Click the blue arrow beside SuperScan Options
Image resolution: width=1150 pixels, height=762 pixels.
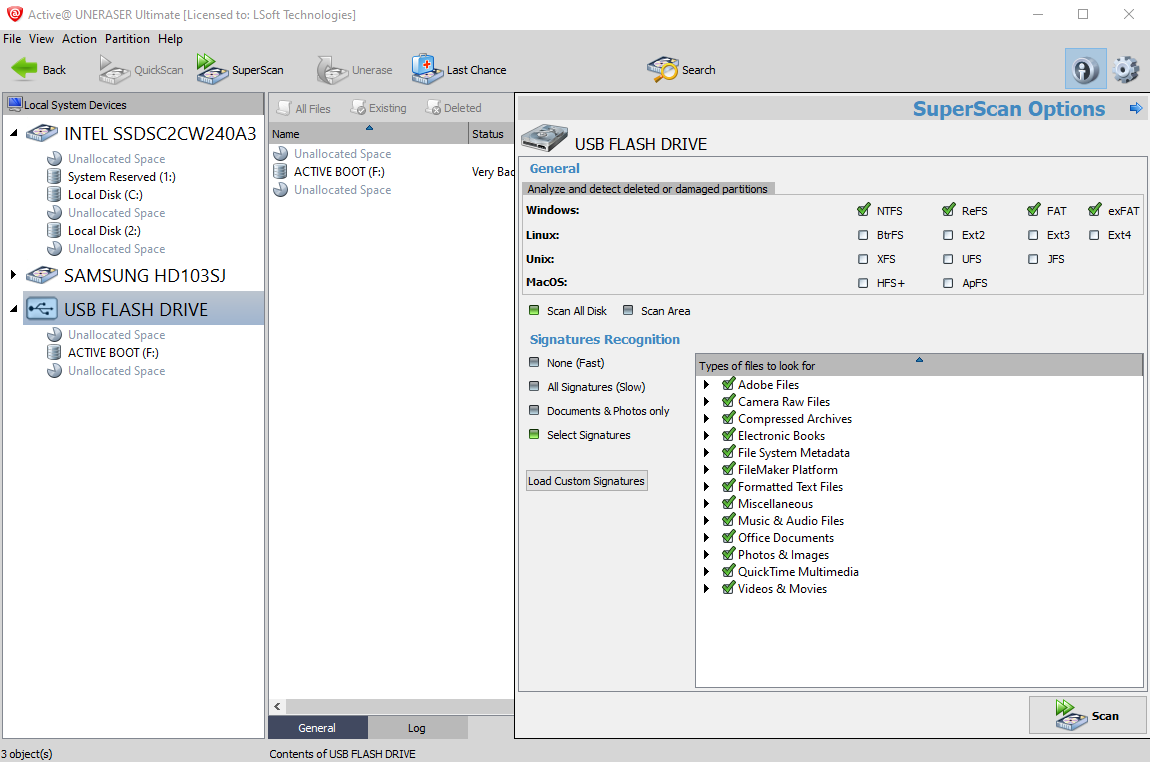1135,109
